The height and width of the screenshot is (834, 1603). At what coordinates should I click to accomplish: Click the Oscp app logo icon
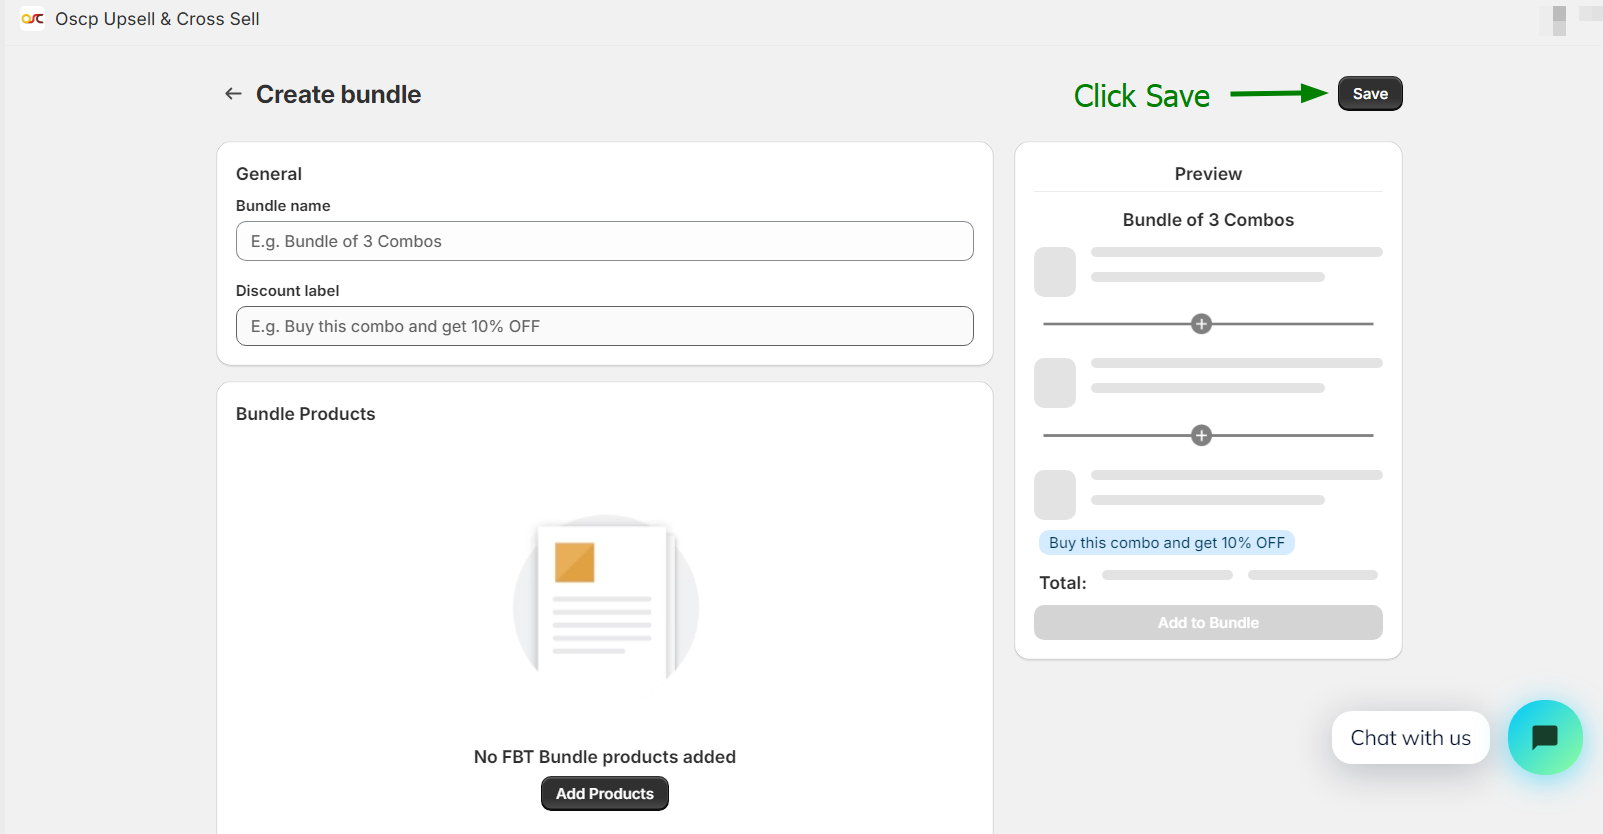[x=32, y=19]
